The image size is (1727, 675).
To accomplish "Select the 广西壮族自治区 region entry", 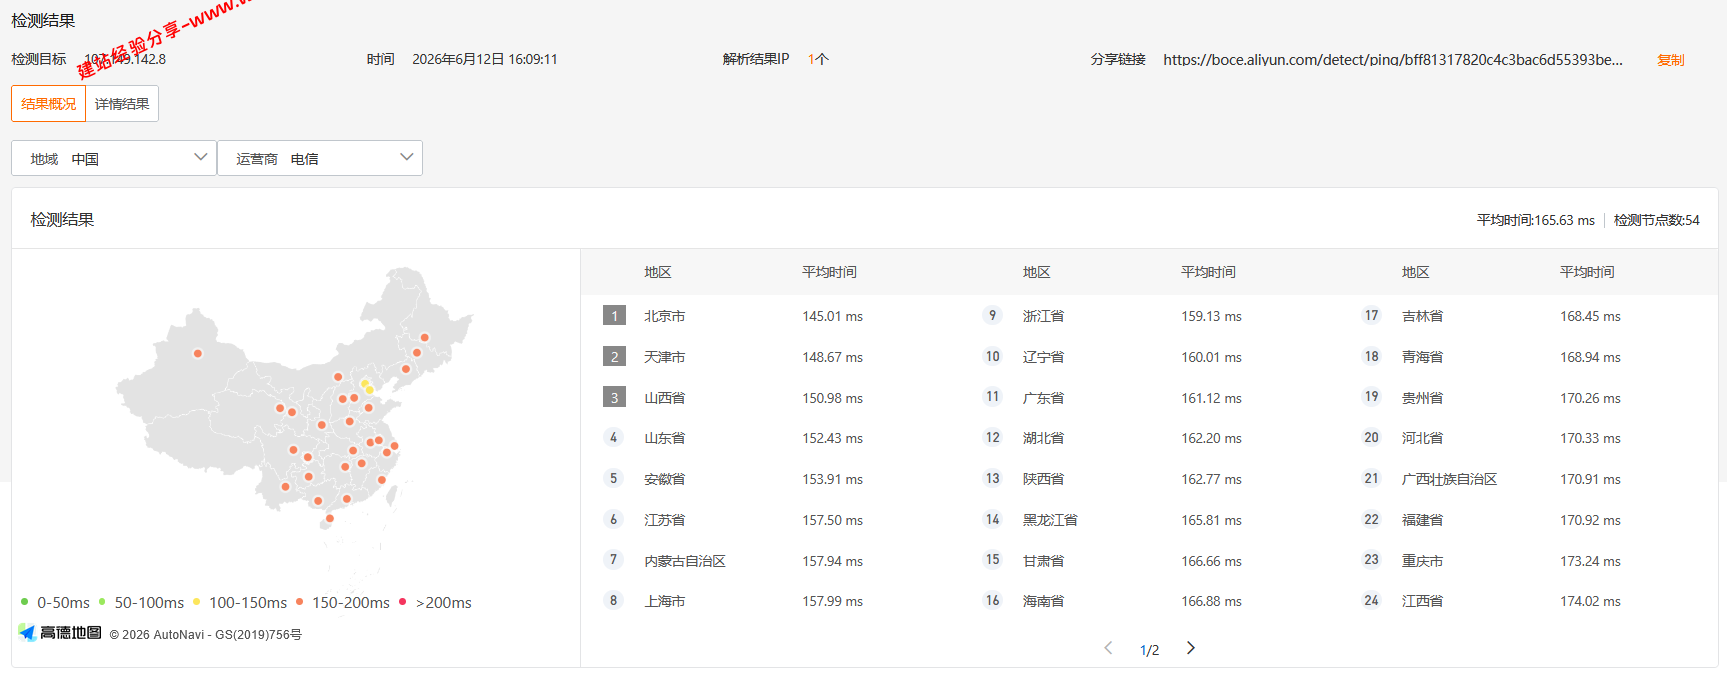I will click(x=1449, y=479).
